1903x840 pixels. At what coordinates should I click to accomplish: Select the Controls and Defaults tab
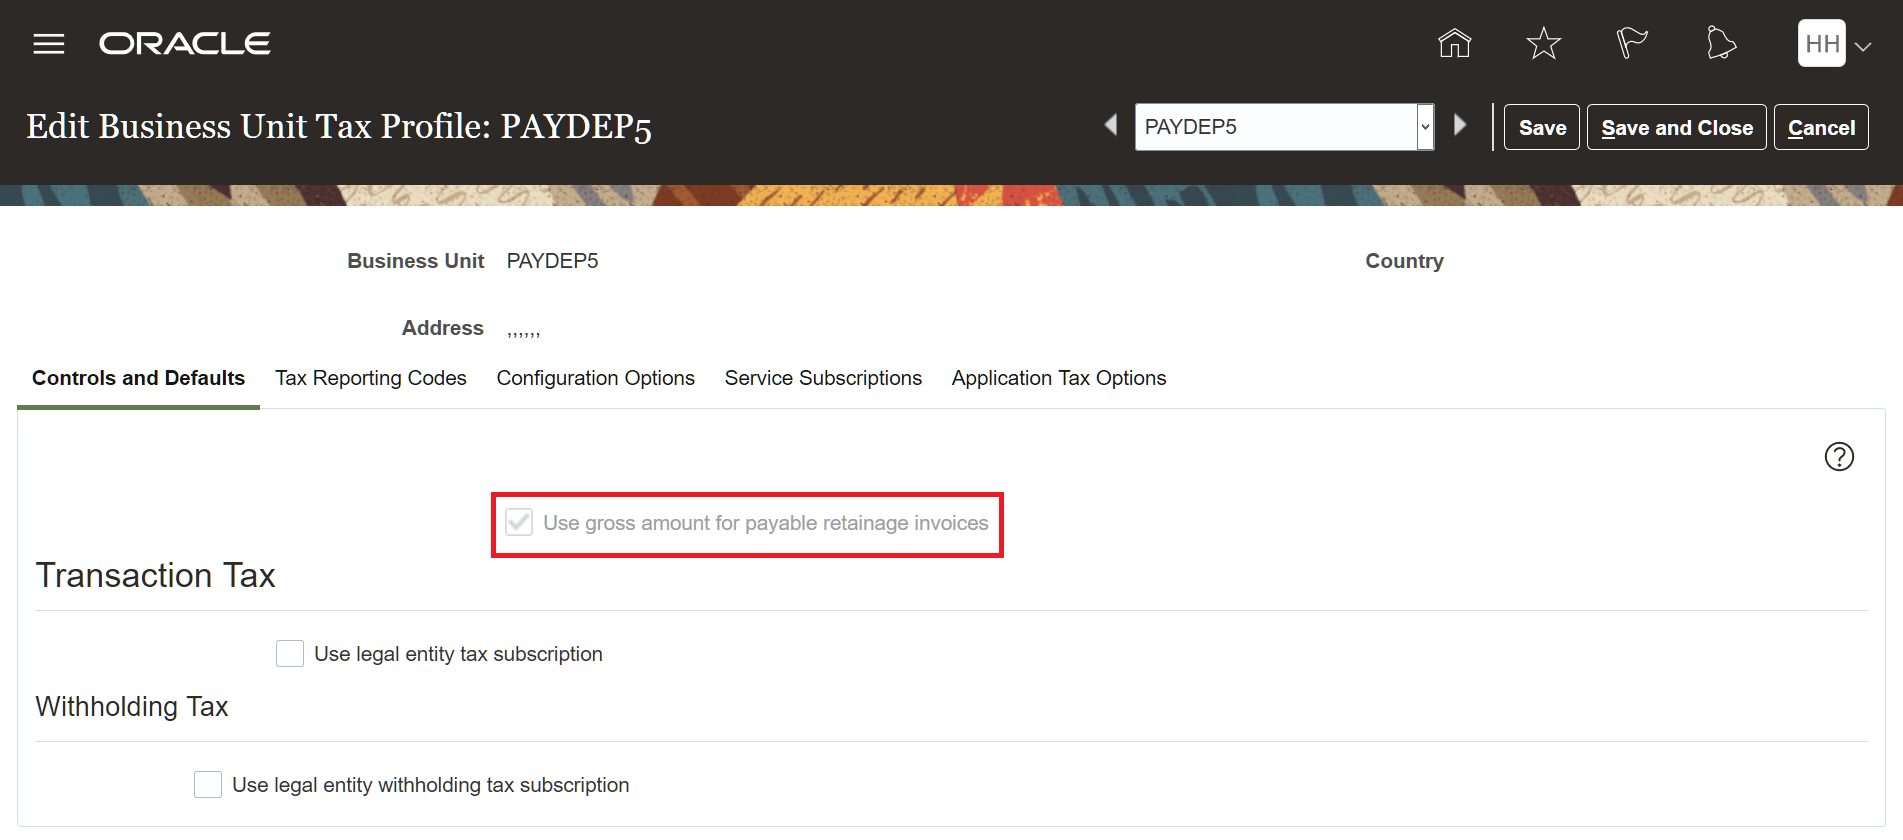pos(138,378)
